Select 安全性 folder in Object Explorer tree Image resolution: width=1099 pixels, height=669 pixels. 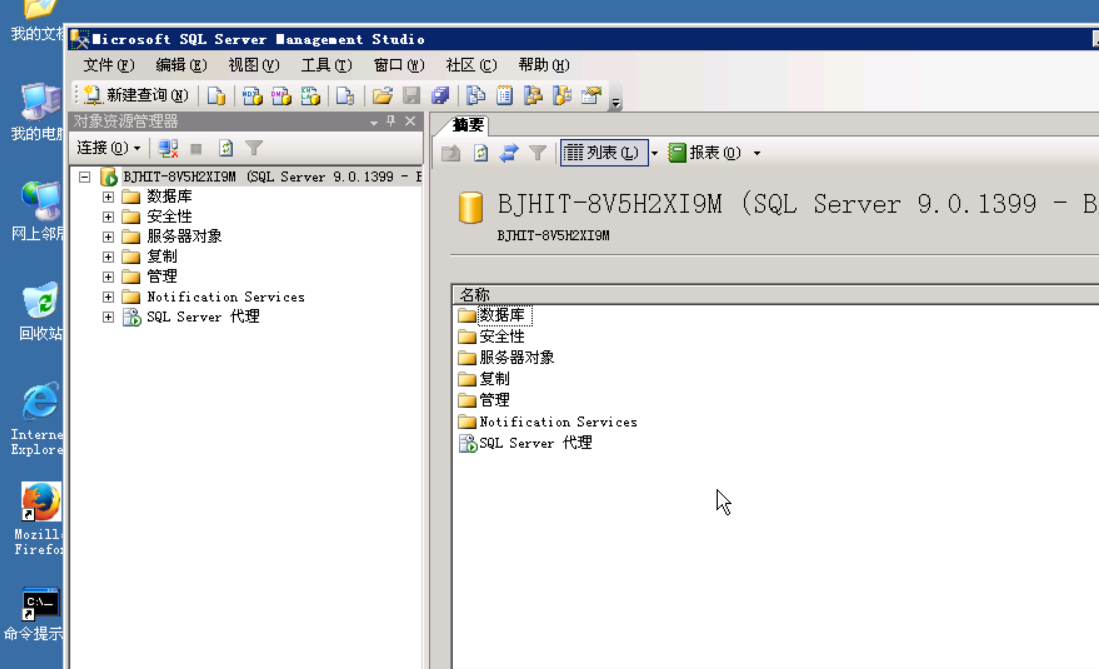(x=169, y=217)
